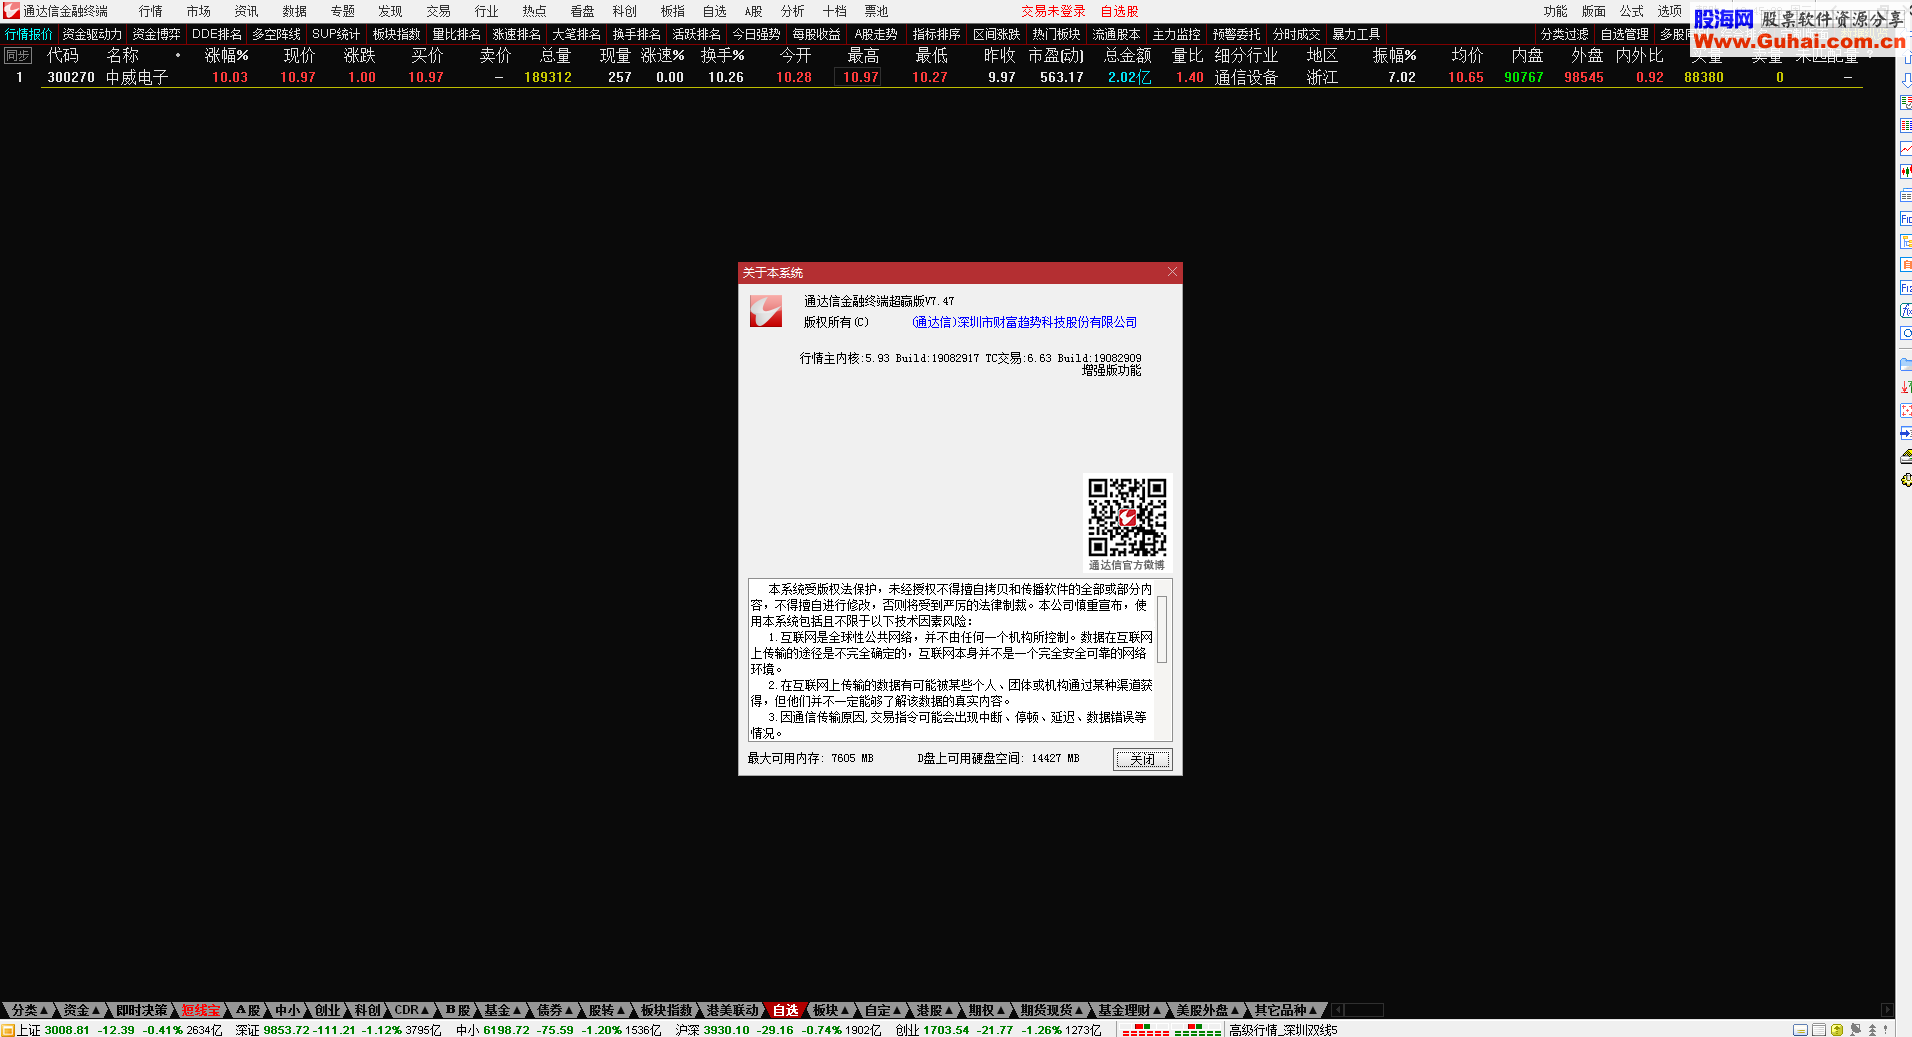Expand the 股转 dropdown tab
This screenshot has height=1037, width=1912.
(607, 1010)
